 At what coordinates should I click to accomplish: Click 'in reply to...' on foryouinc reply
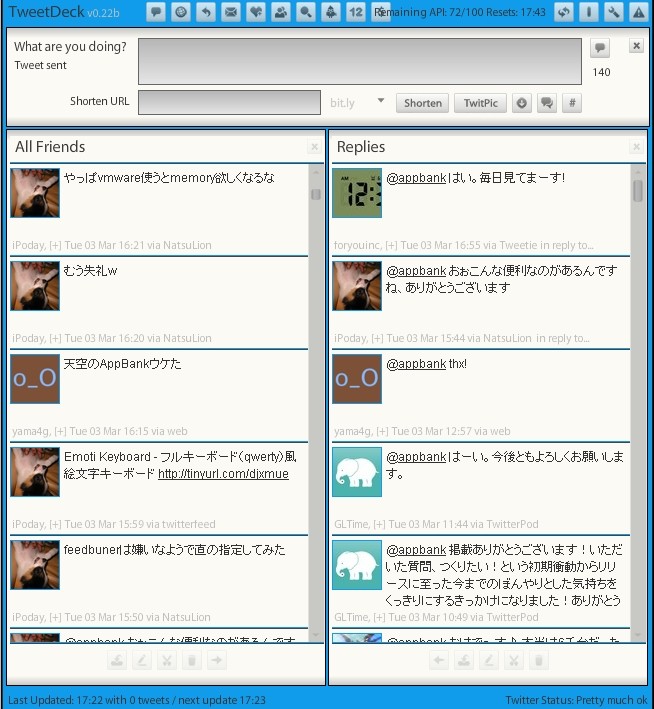pyautogui.click(x=567, y=245)
